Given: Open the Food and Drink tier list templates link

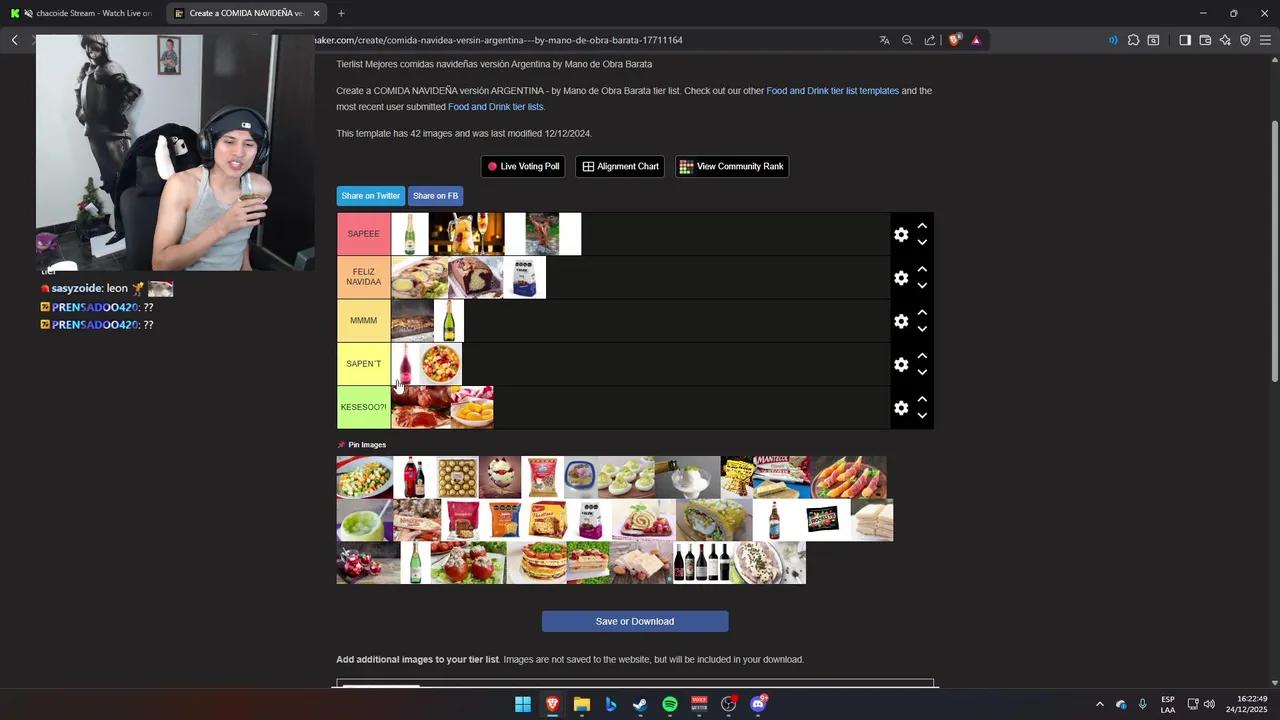Looking at the screenshot, I should coord(832,90).
